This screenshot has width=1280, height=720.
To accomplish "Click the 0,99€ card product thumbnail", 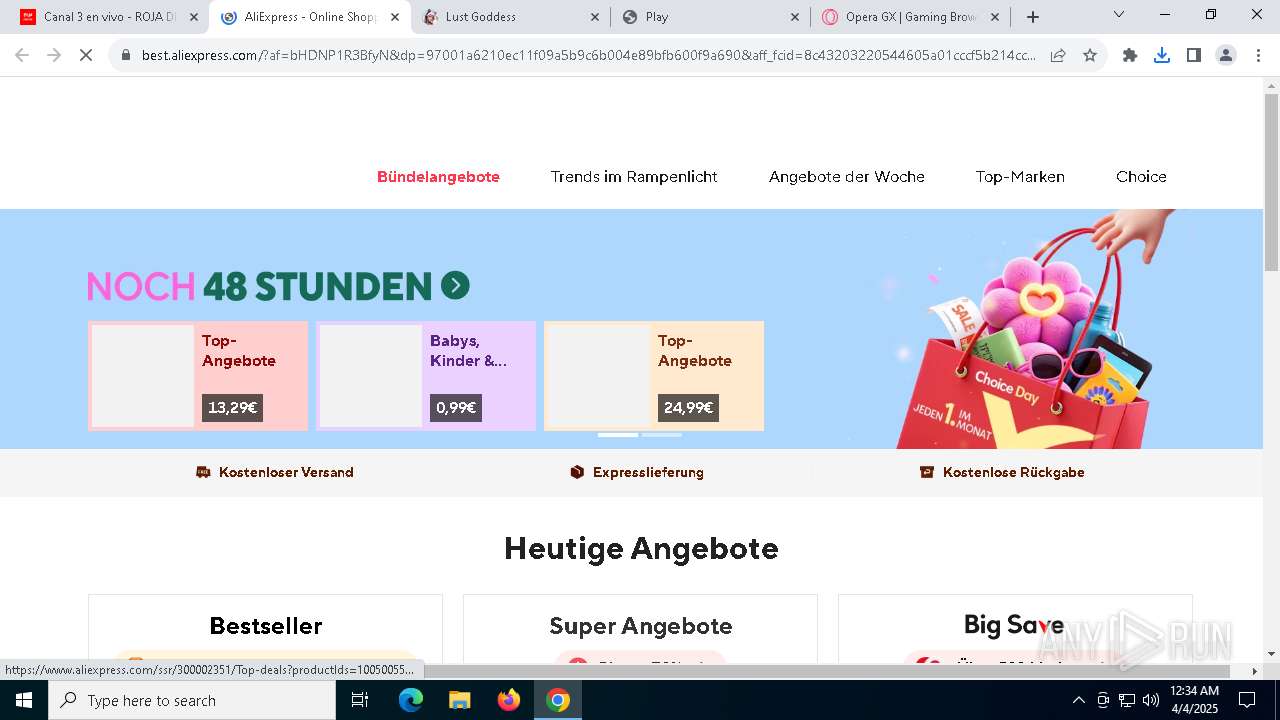I will [x=371, y=376].
